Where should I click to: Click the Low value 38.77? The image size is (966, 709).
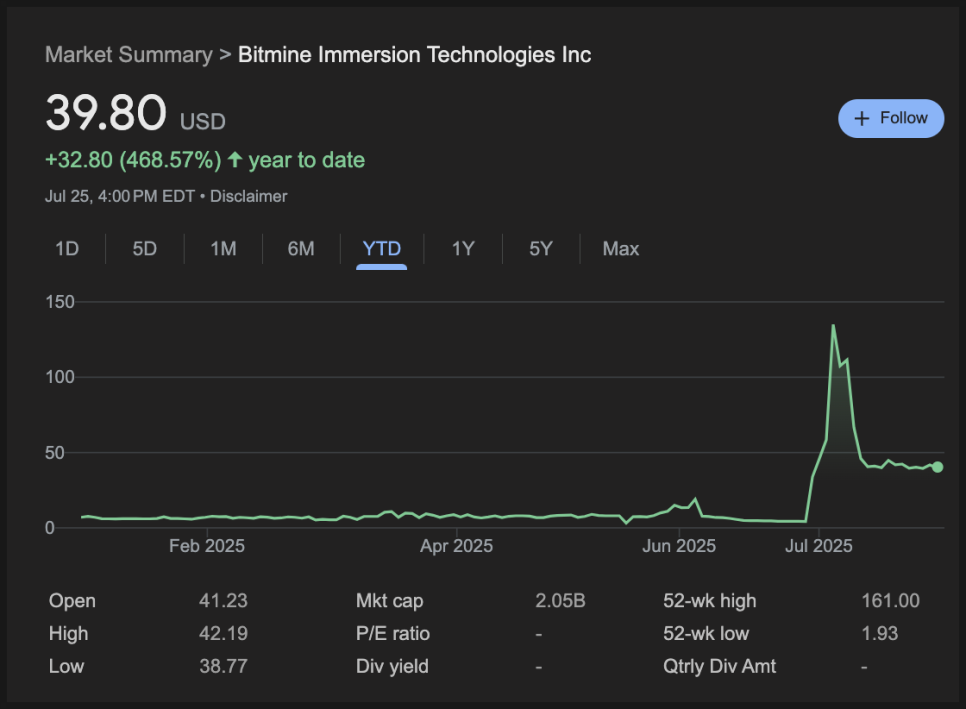point(223,666)
